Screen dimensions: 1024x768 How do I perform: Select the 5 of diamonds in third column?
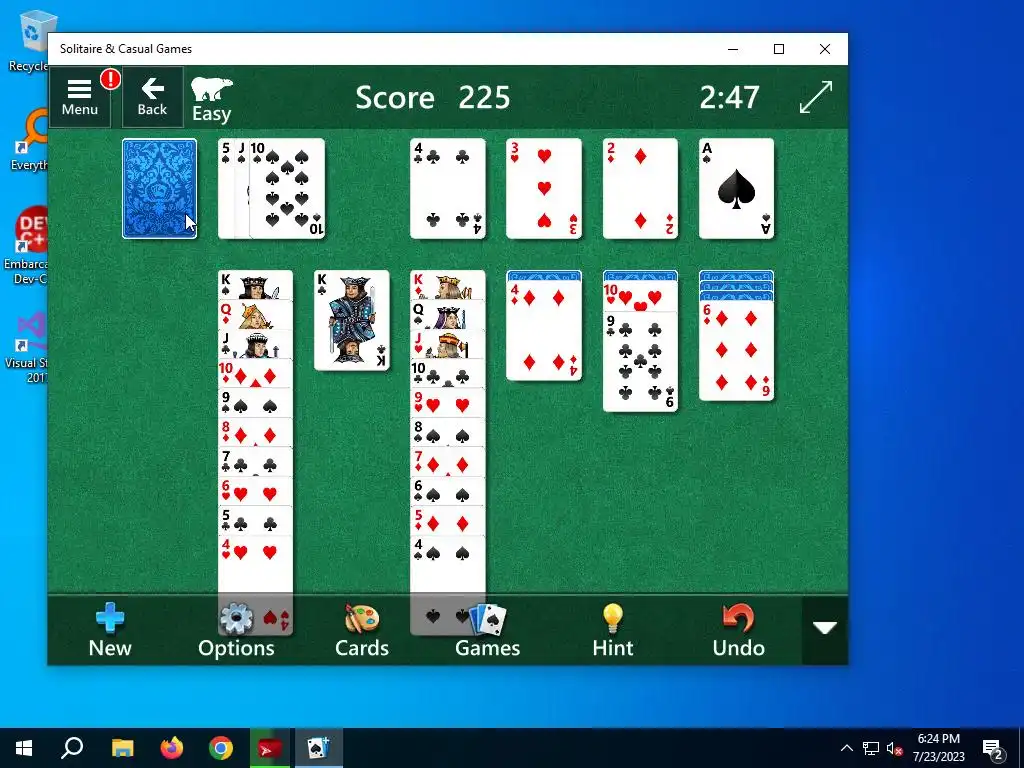click(447, 520)
